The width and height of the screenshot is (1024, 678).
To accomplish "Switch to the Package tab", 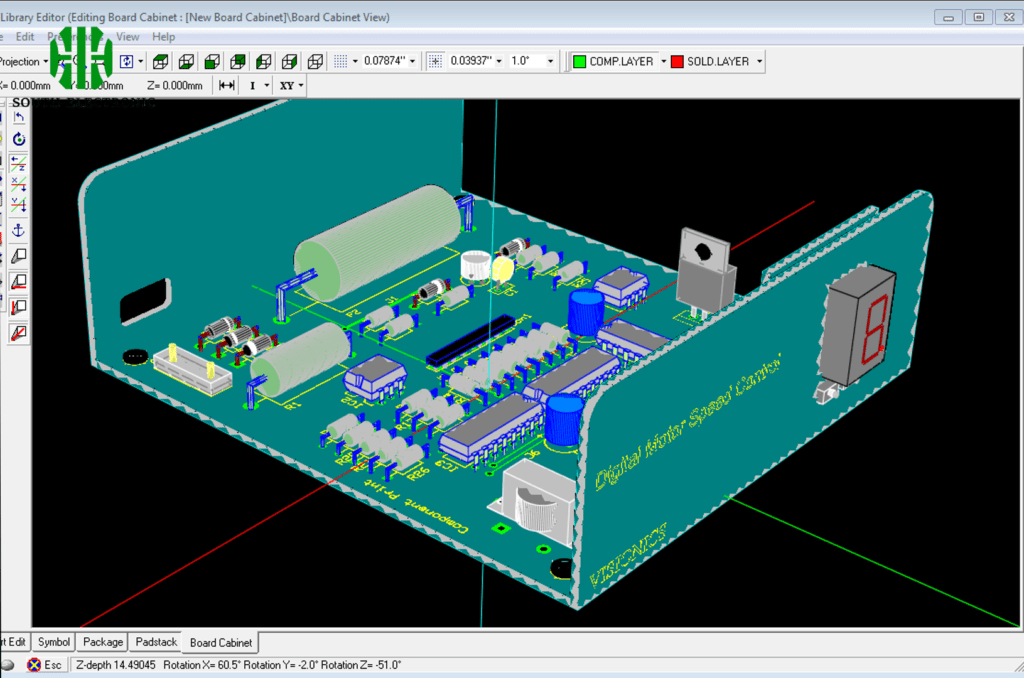I will (101, 641).
